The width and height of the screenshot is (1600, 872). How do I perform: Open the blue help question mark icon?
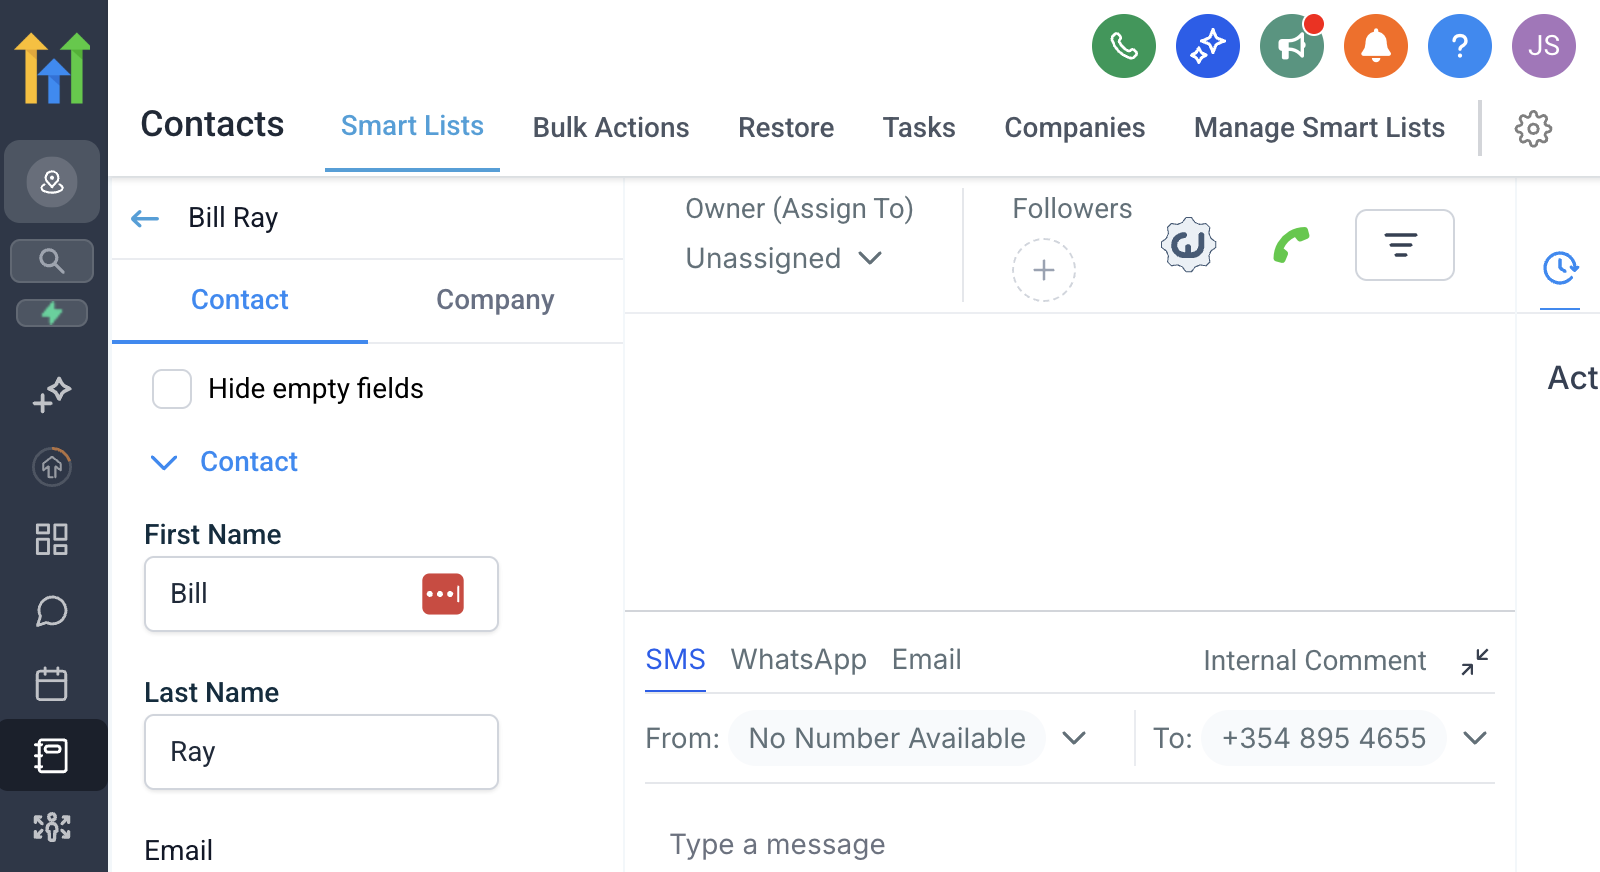[x=1459, y=46]
